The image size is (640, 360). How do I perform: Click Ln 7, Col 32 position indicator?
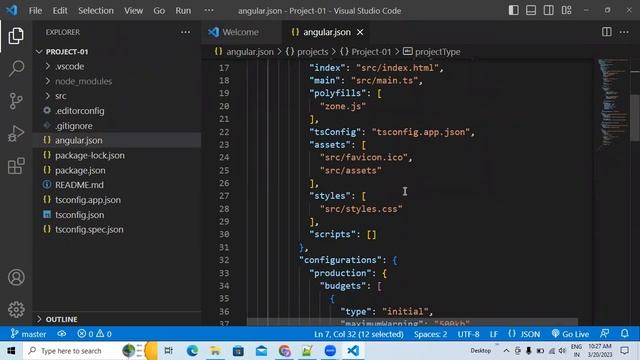(x=359, y=334)
